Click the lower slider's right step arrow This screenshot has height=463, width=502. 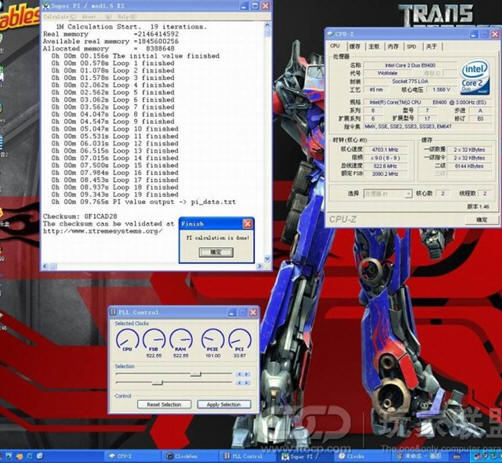coord(247,383)
